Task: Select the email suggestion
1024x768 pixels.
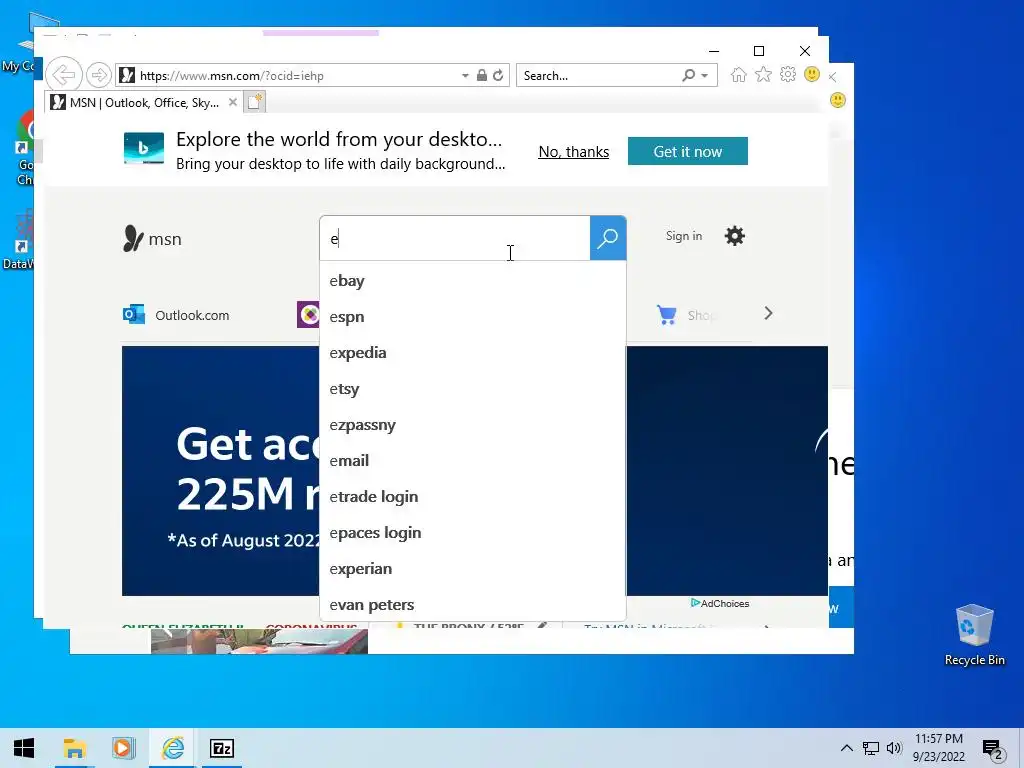Action: [473, 460]
